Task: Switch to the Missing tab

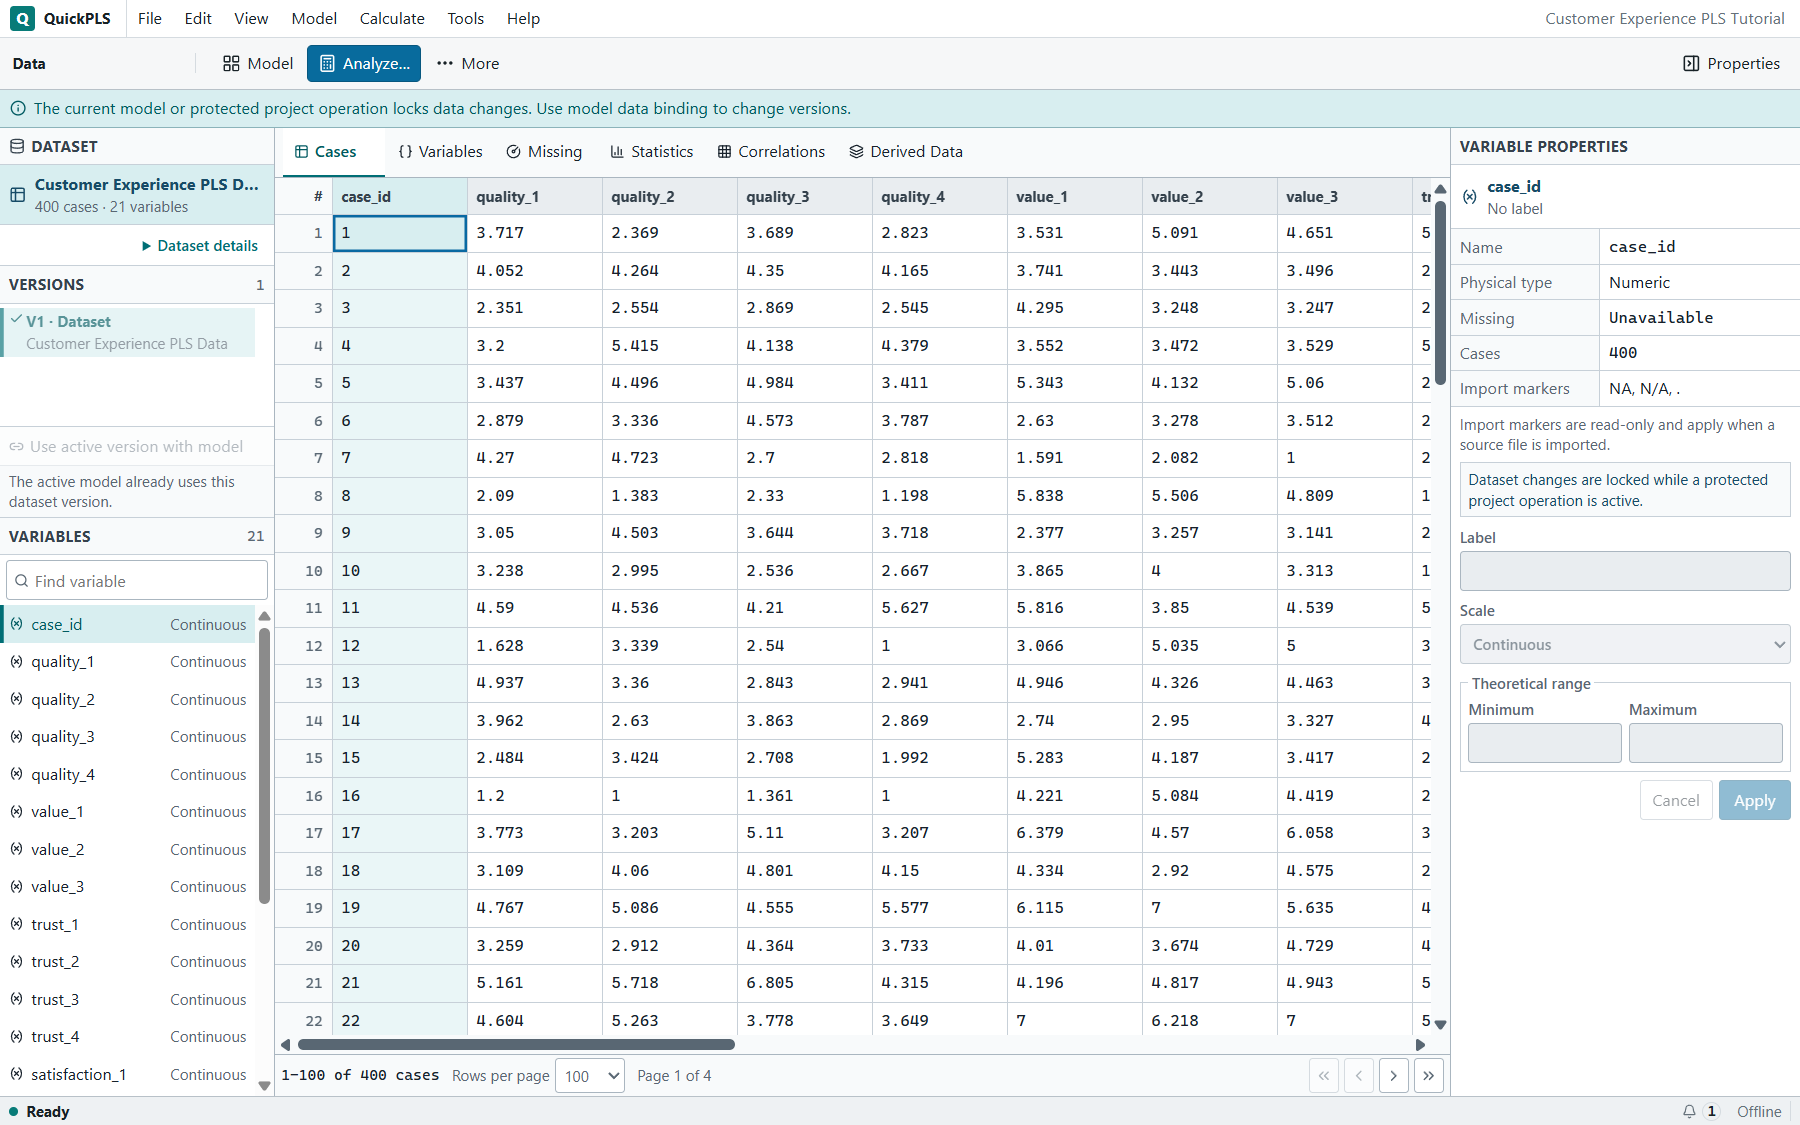Action: (544, 151)
